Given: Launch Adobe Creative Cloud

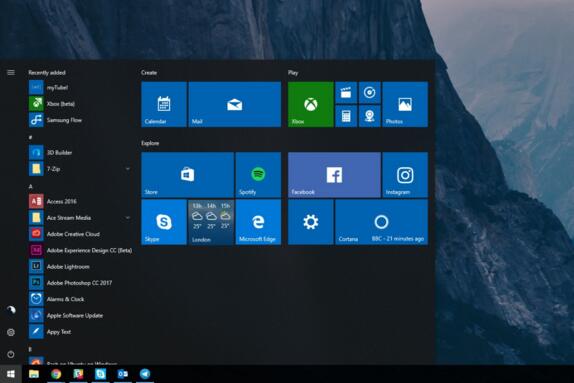Looking at the screenshot, I should point(81,234).
